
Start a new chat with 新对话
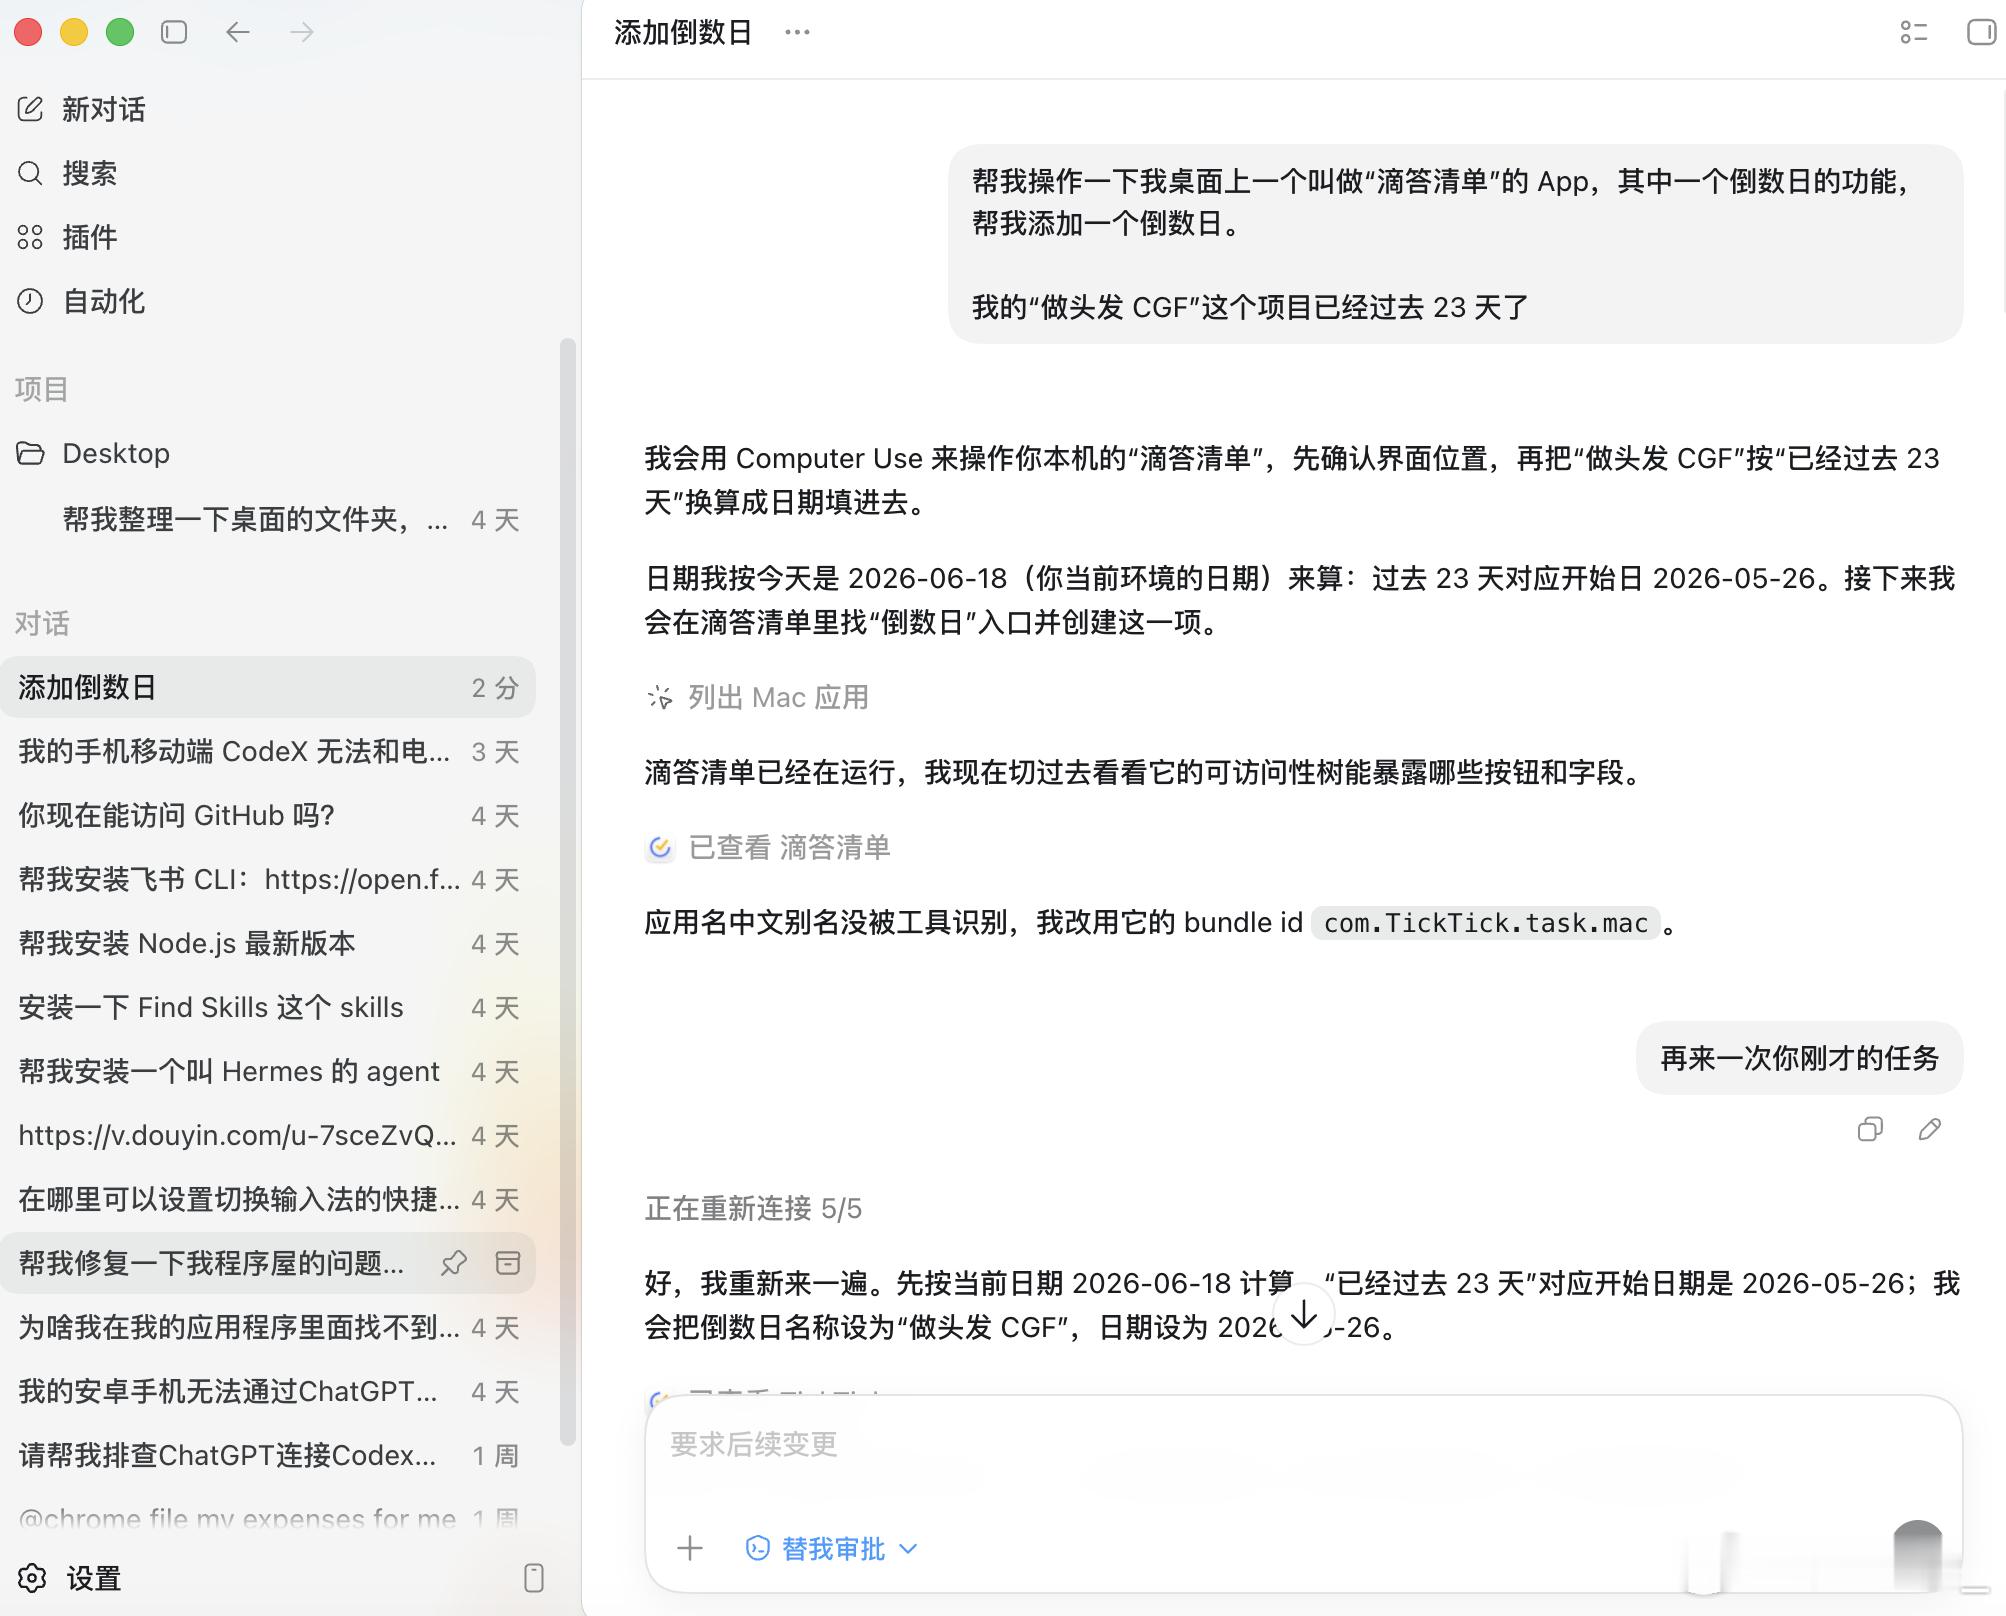tap(82, 109)
